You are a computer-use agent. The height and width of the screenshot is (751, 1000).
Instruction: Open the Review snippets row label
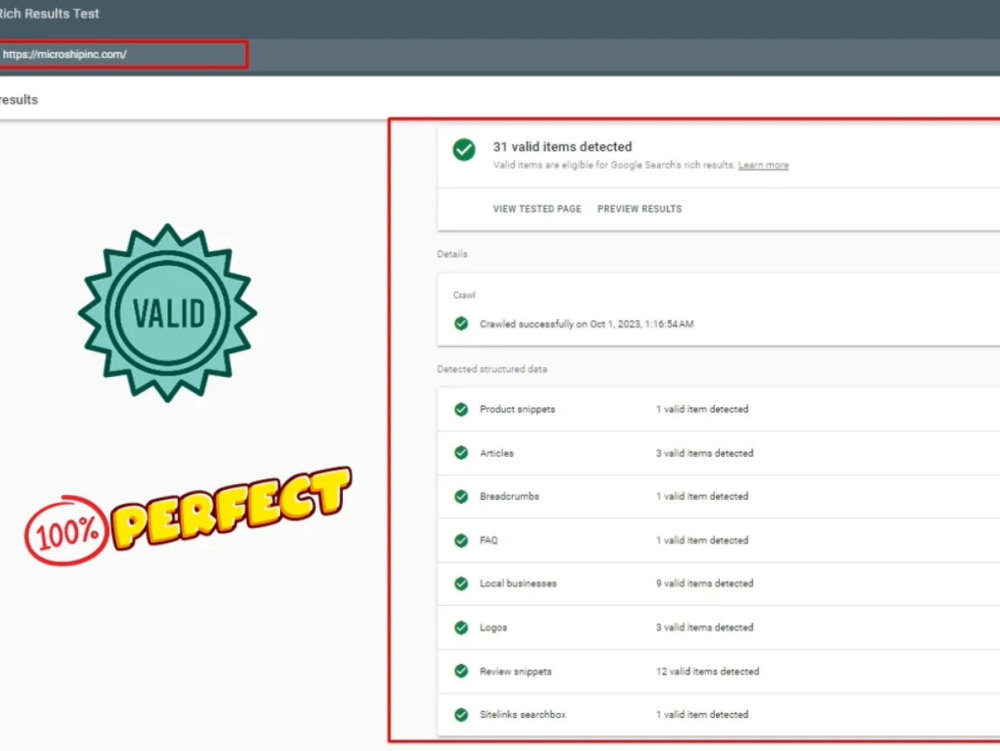(x=515, y=671)
